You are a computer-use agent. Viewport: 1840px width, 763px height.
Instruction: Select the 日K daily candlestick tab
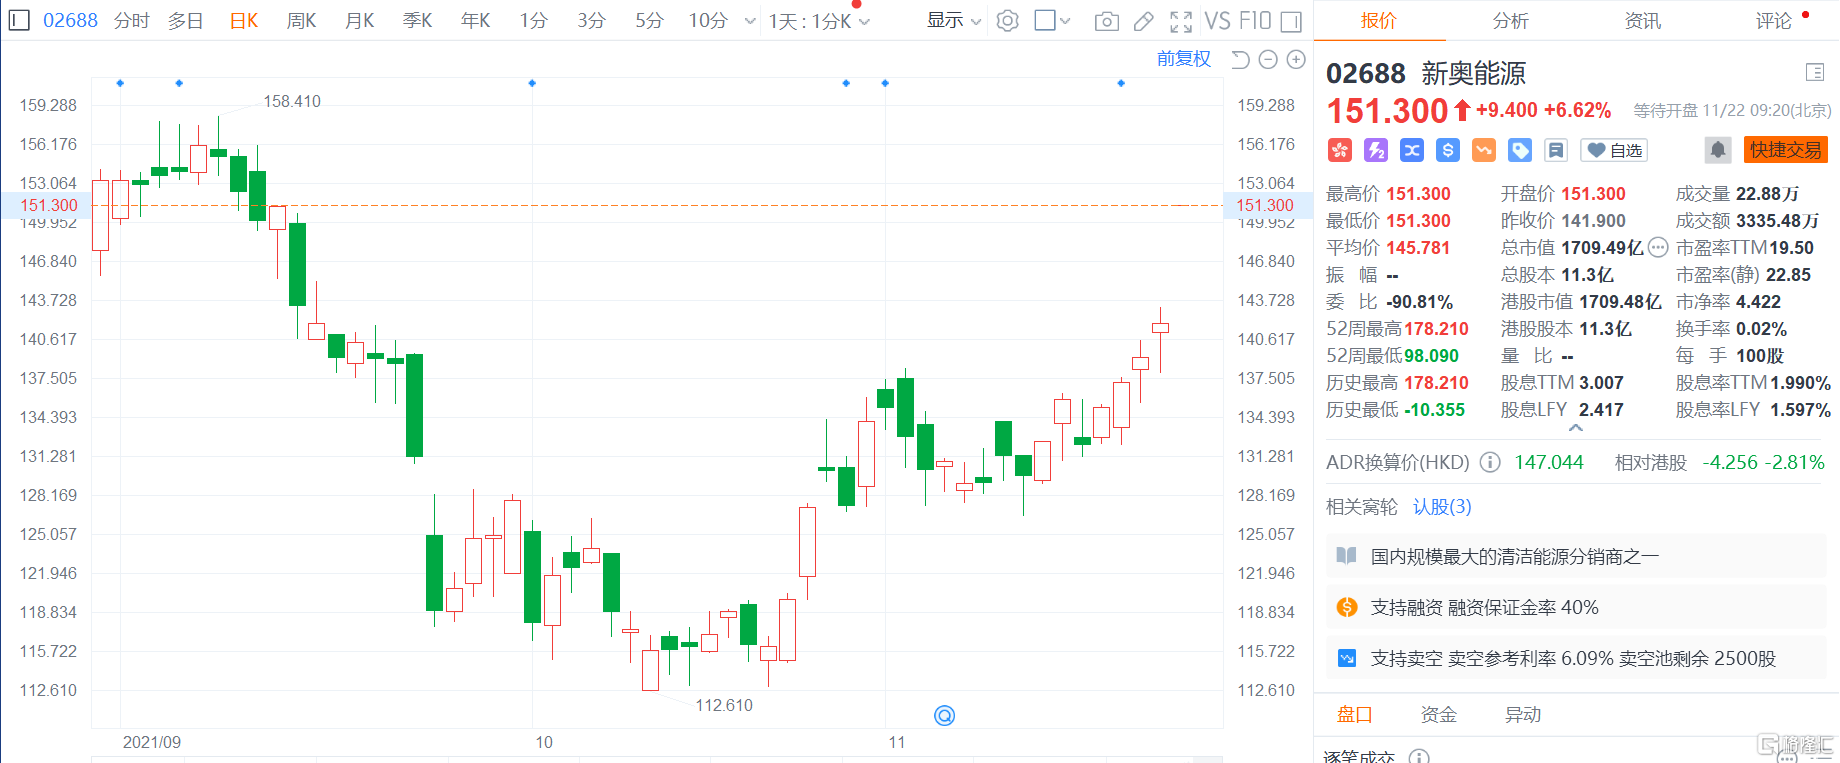point(244,20)
